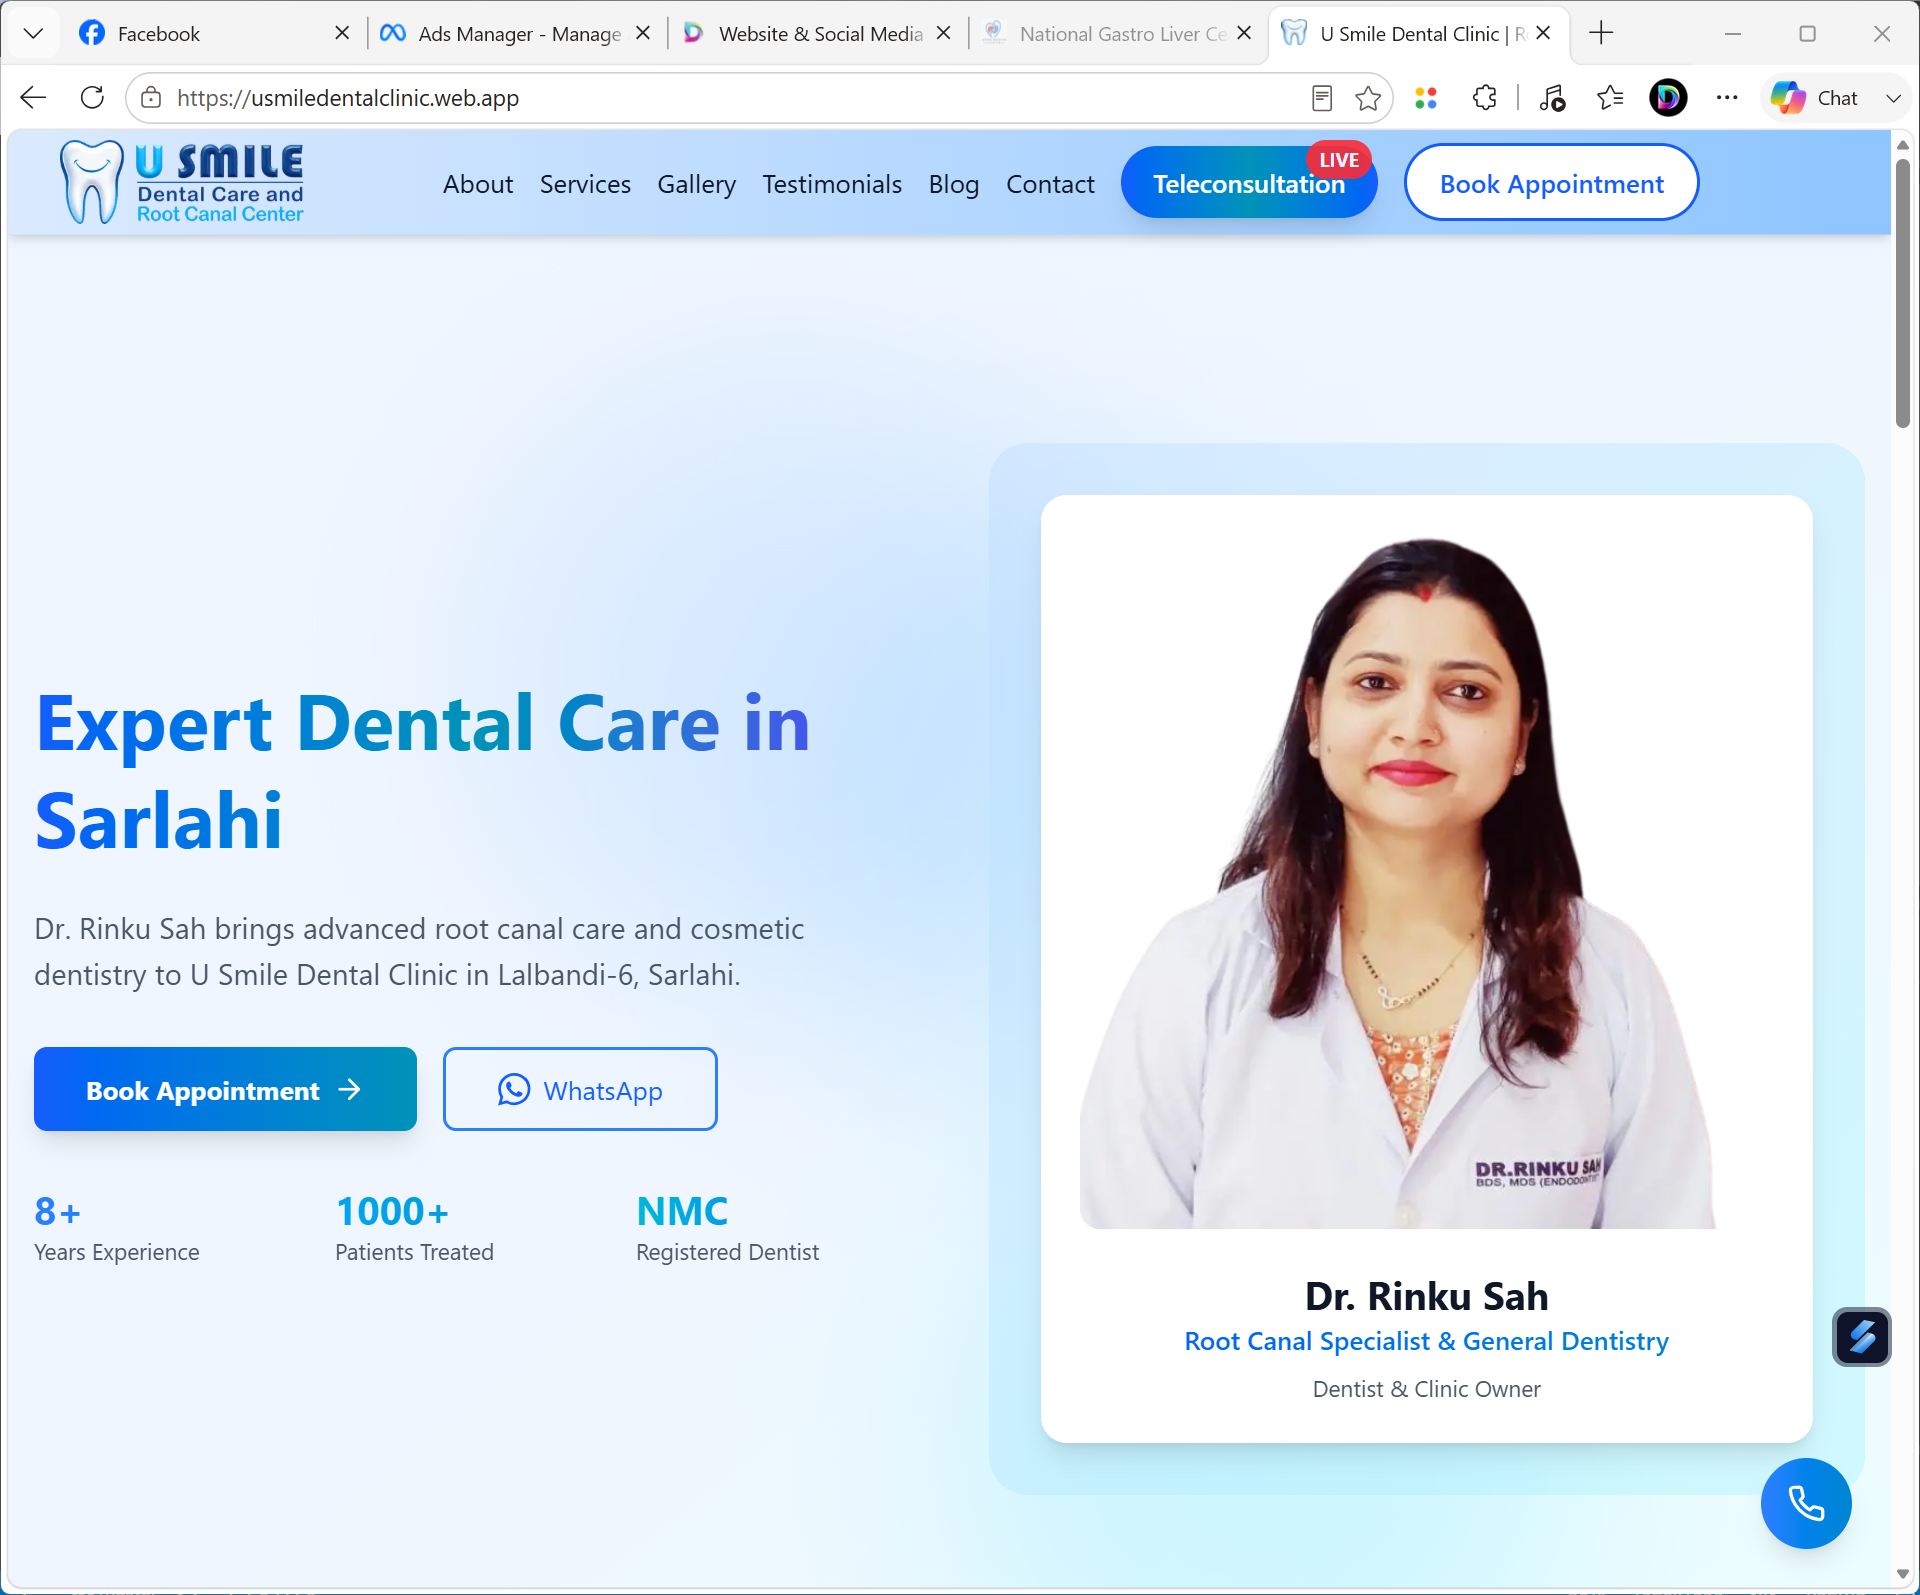The height and width of the screenshot is (1595, 1920).
Task: Add page to favorites star icon
Action: pos(1368,97)
